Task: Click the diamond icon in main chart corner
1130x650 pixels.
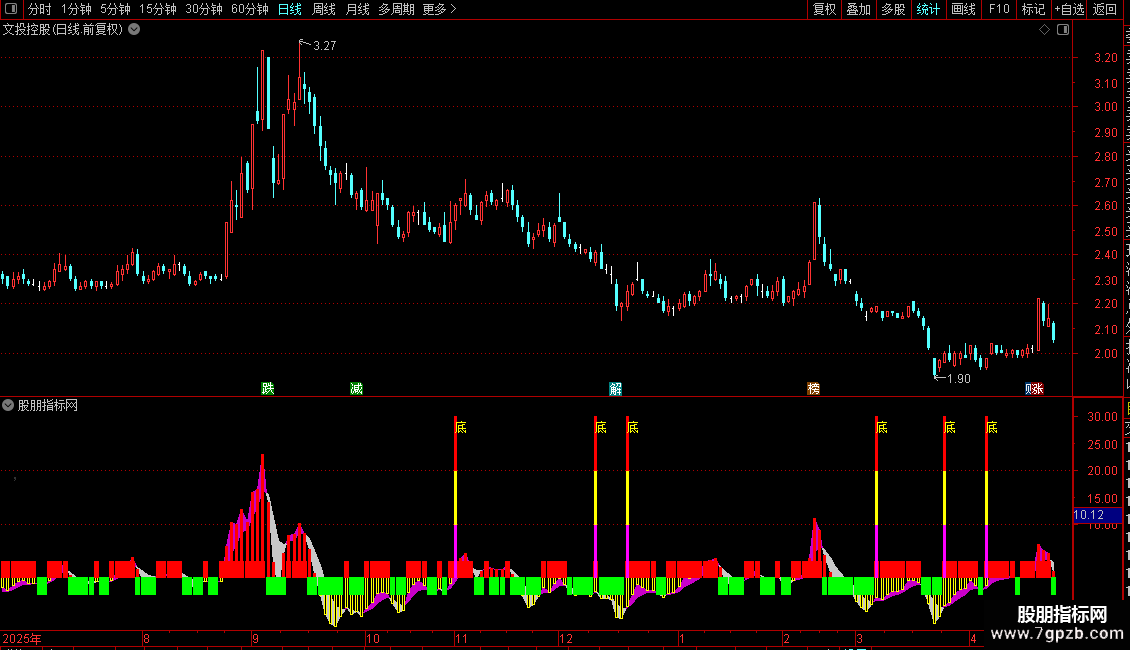Action: 1044,30
